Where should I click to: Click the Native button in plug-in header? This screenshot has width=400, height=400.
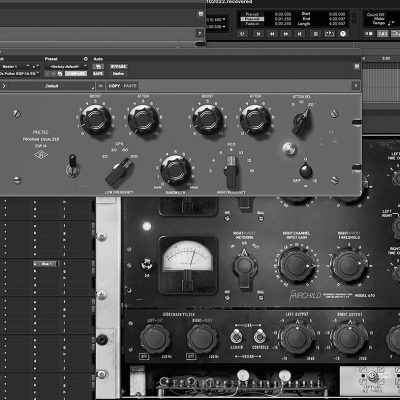tap(118, 73)
